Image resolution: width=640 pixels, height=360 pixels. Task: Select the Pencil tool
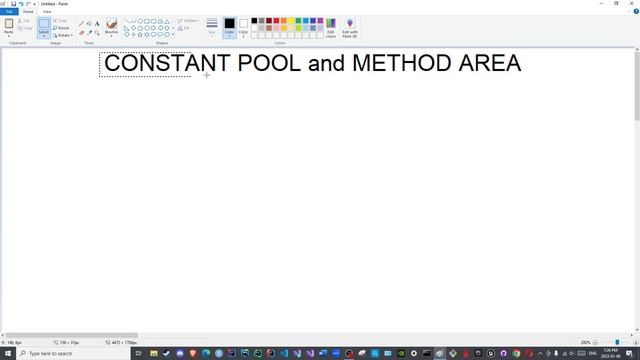[81, 24]
